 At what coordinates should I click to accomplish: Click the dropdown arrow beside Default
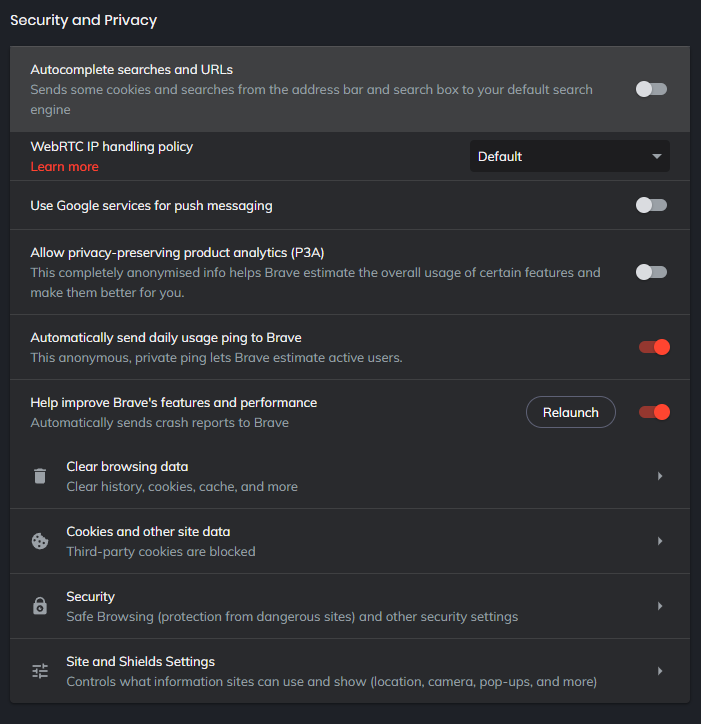click(657, 157)
